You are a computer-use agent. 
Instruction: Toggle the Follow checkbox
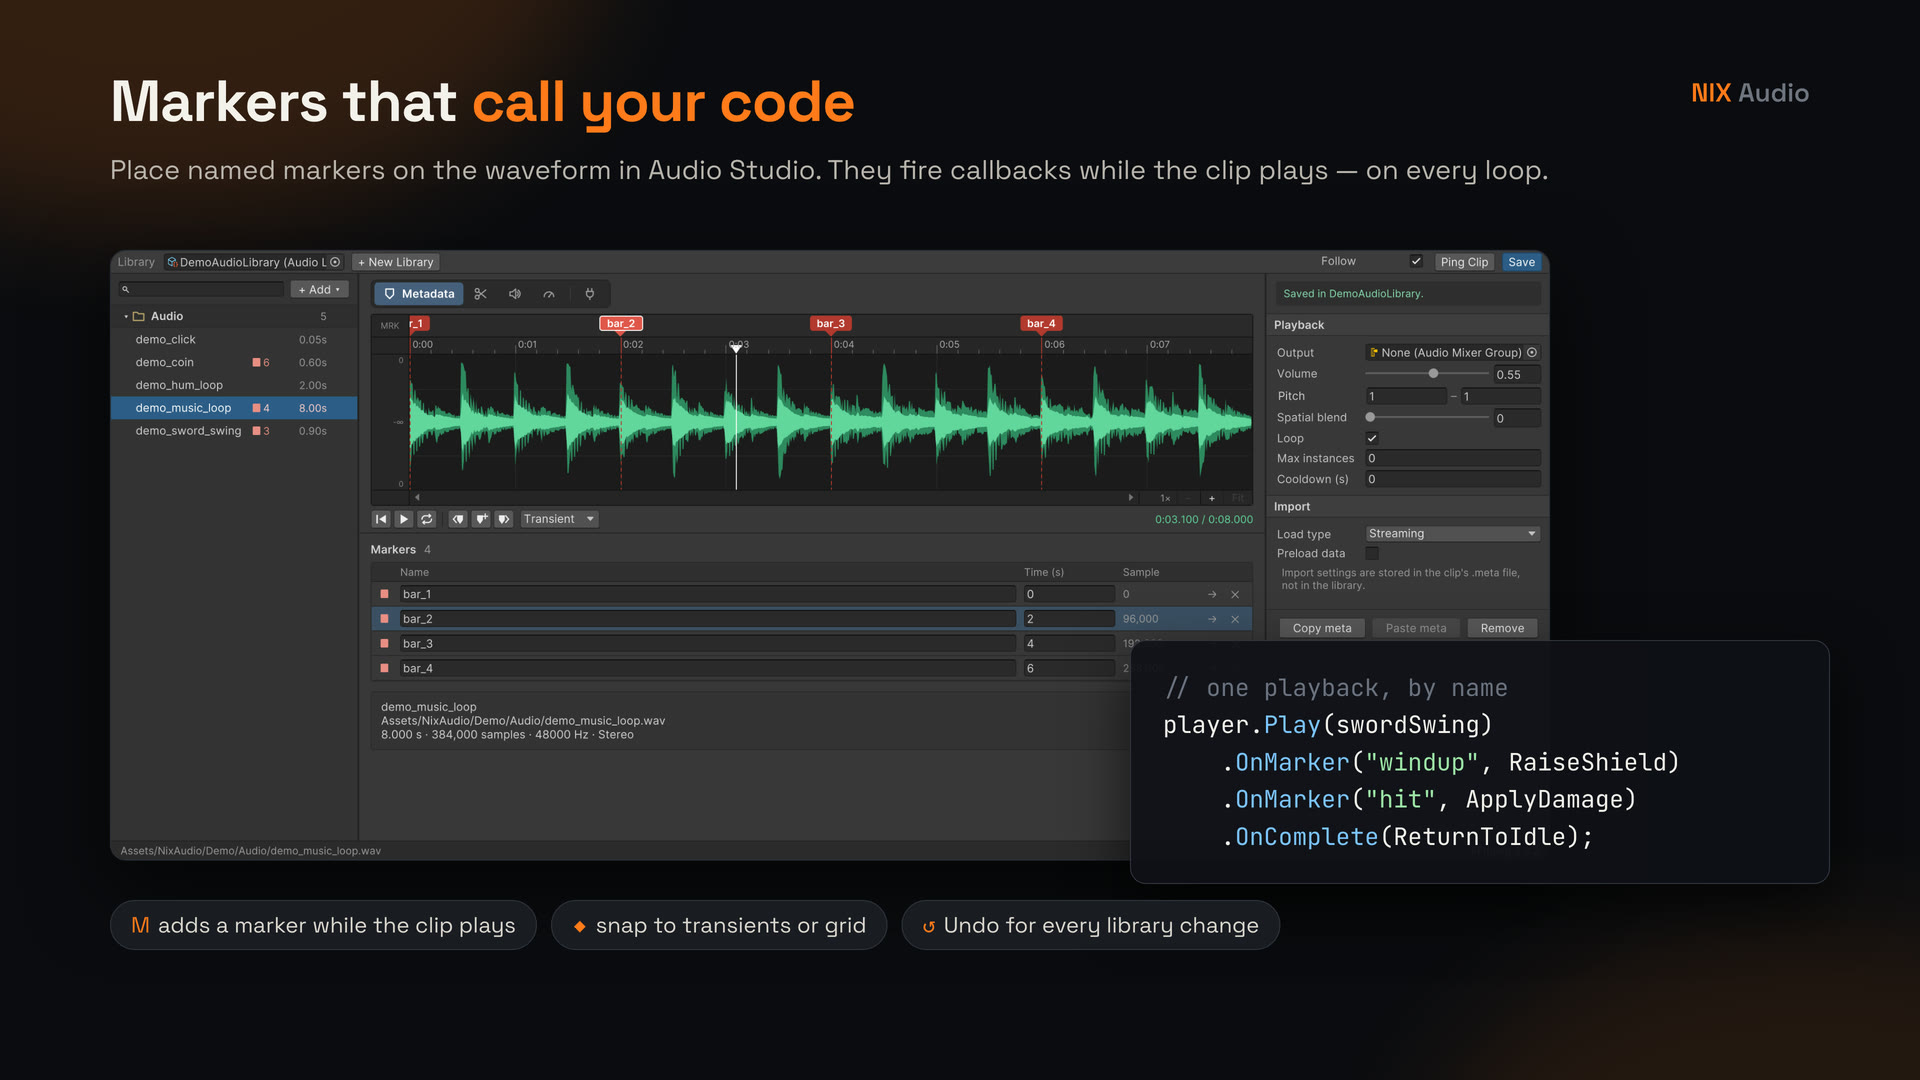[x=1416, y=261]
